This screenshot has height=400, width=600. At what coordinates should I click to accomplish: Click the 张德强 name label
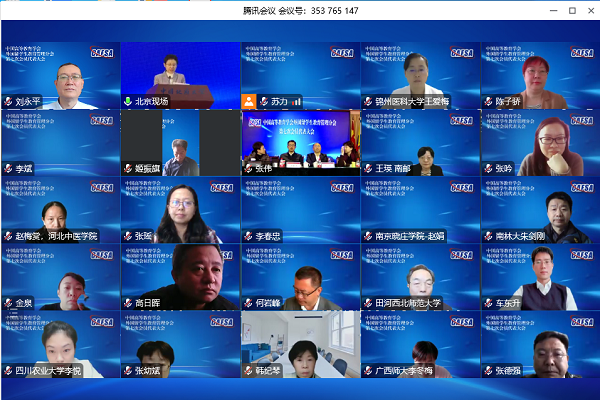(x=508, y=369)
